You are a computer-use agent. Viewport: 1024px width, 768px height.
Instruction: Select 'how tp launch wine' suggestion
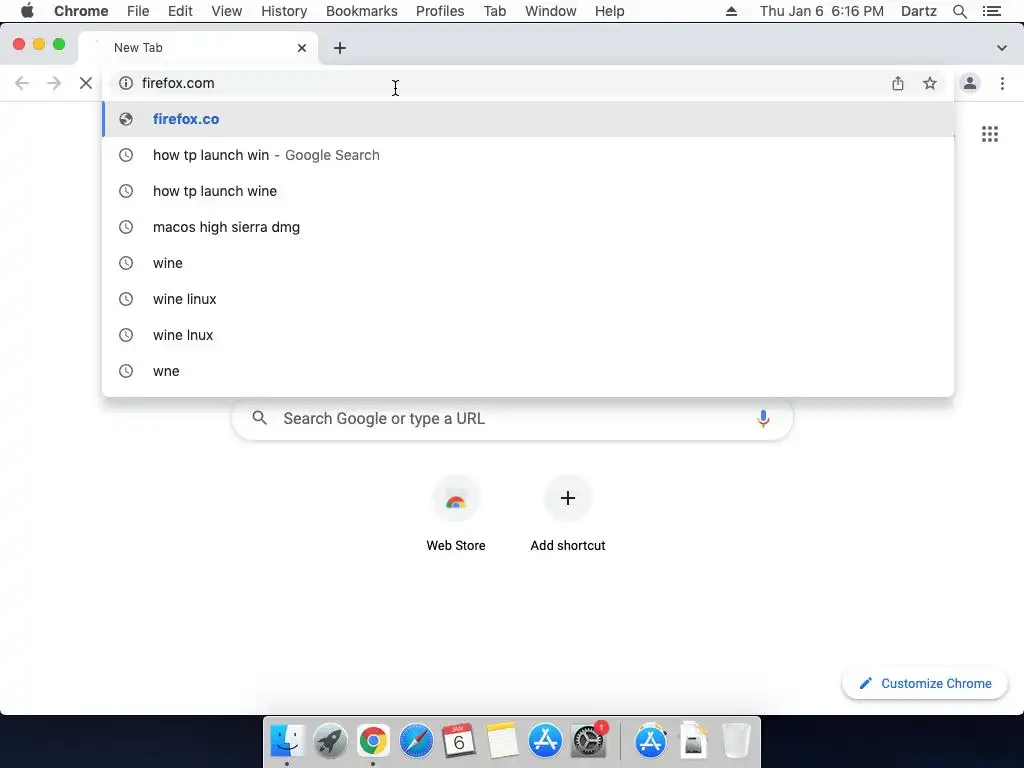click(528, 191)
